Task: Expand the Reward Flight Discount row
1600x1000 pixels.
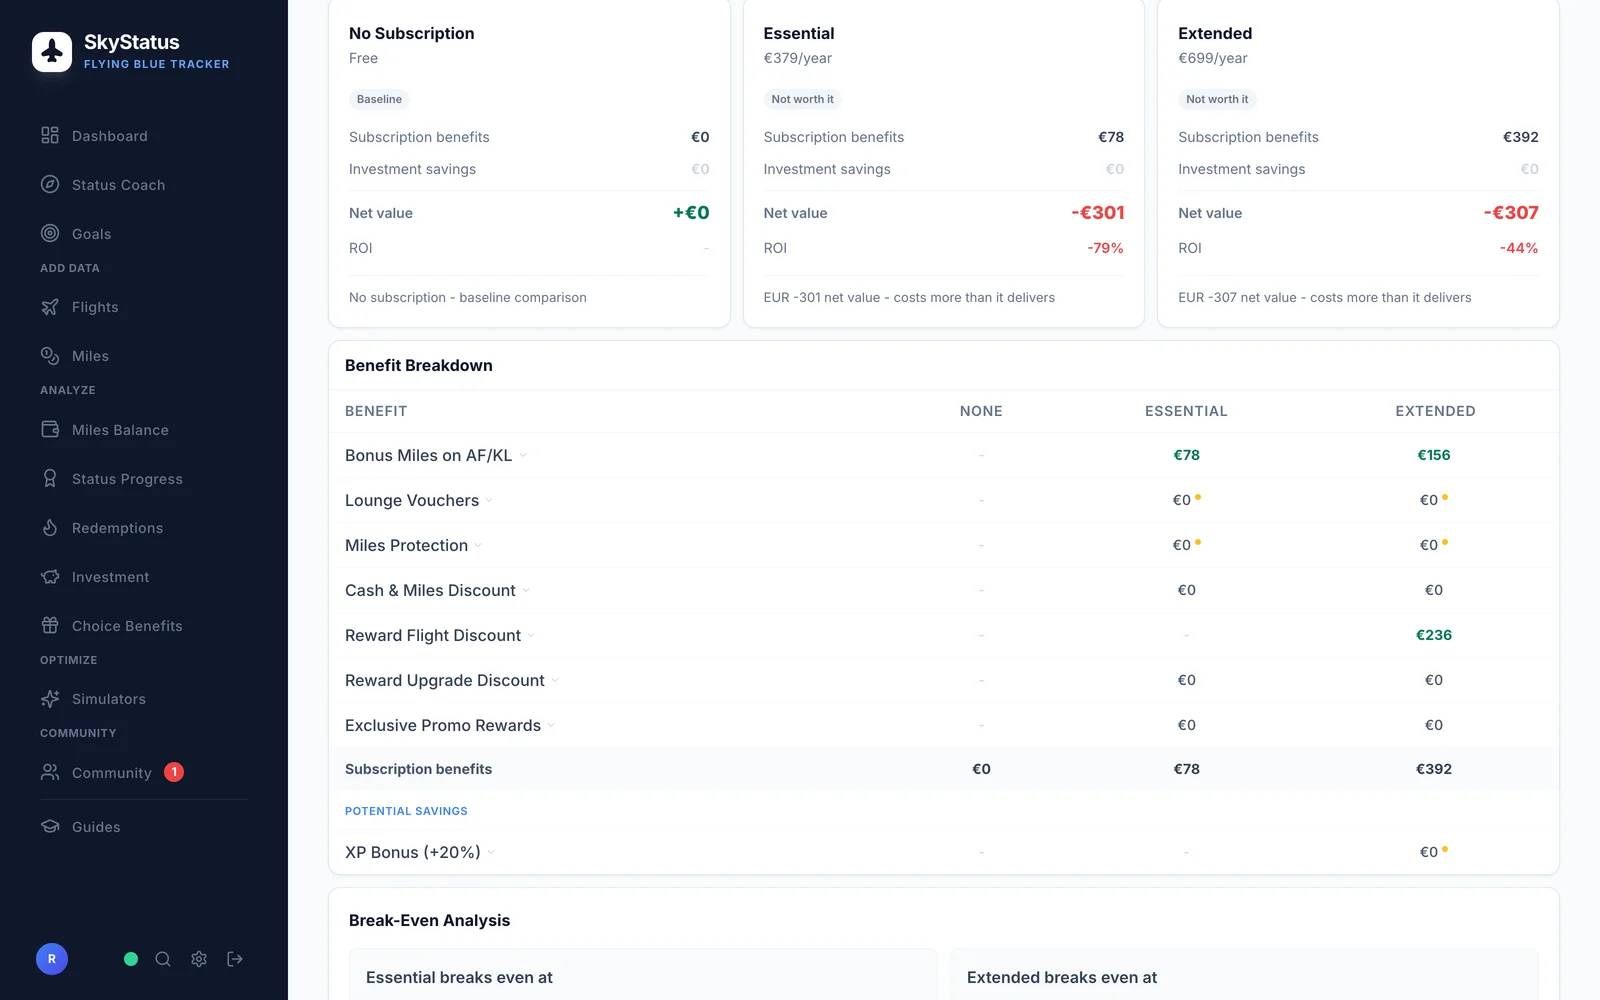Action: 531,636
